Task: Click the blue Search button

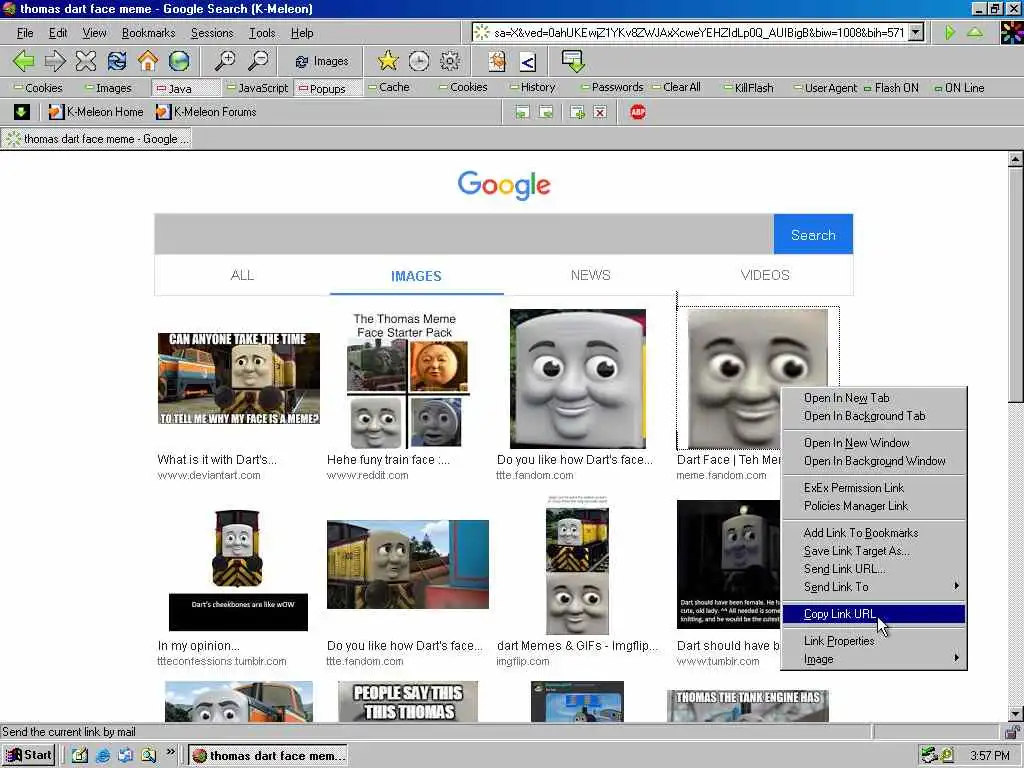Action: pyautogui.click(x=813, y=234)
